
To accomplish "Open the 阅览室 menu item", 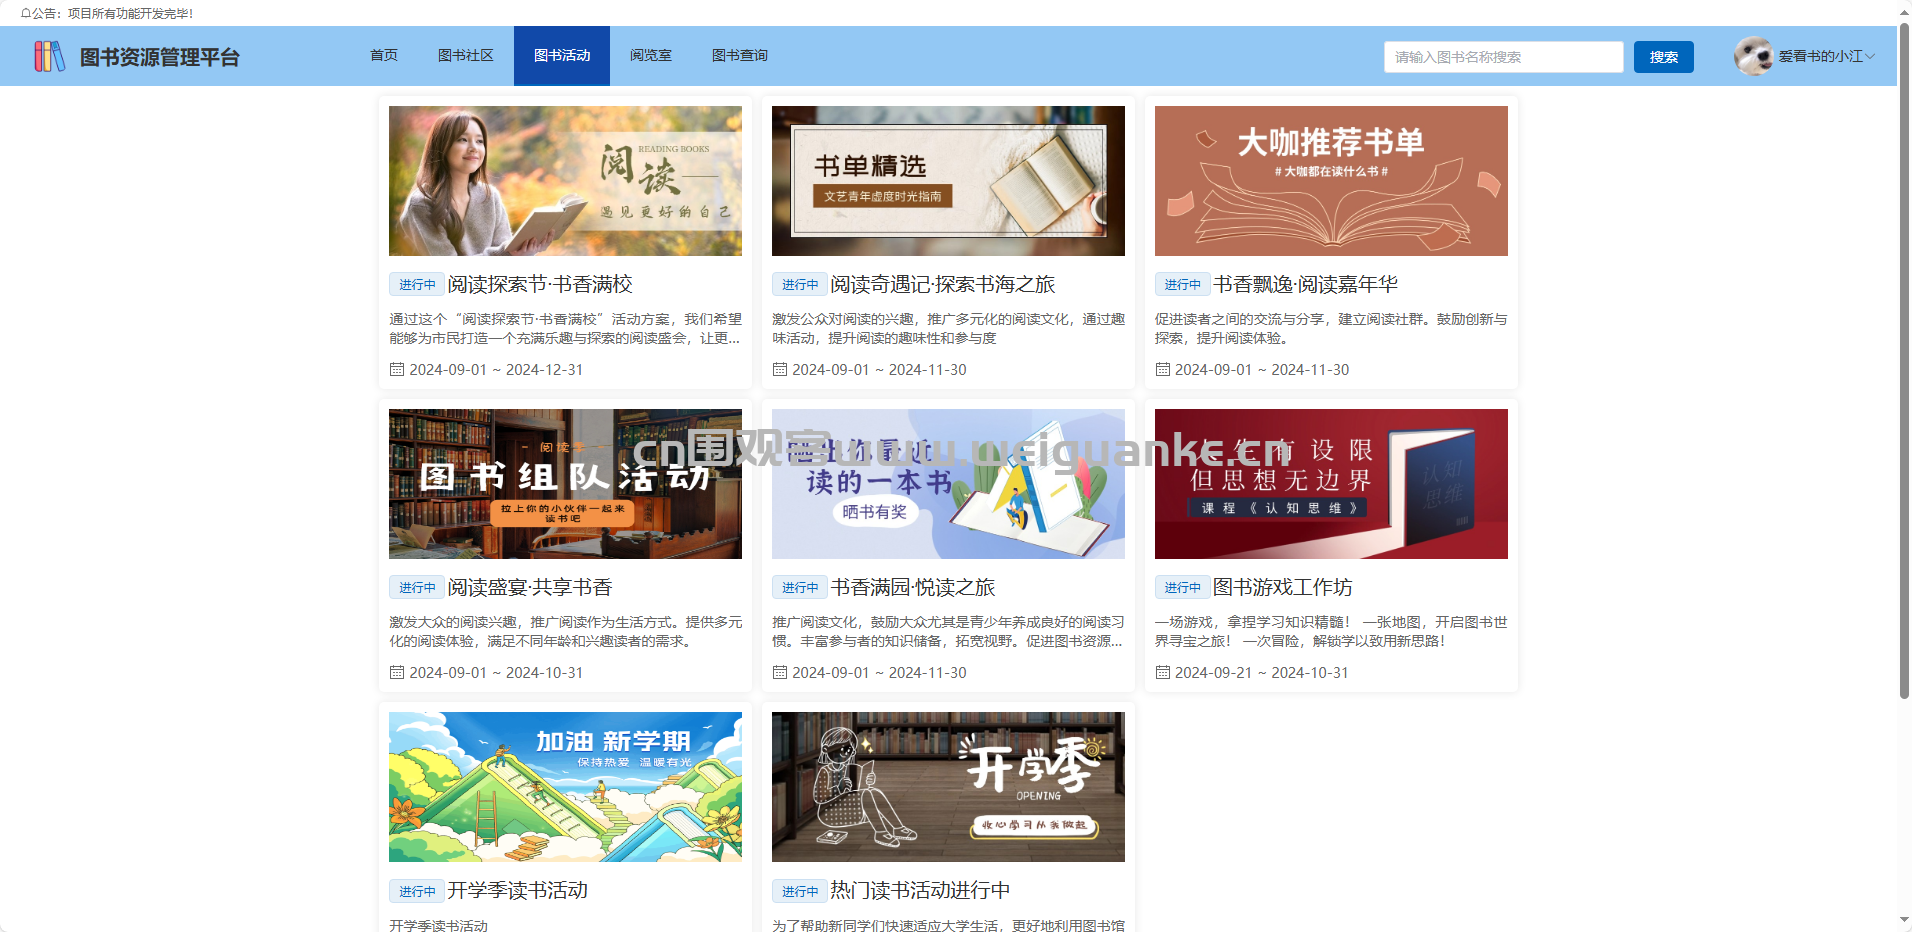I will coord(651,55).
